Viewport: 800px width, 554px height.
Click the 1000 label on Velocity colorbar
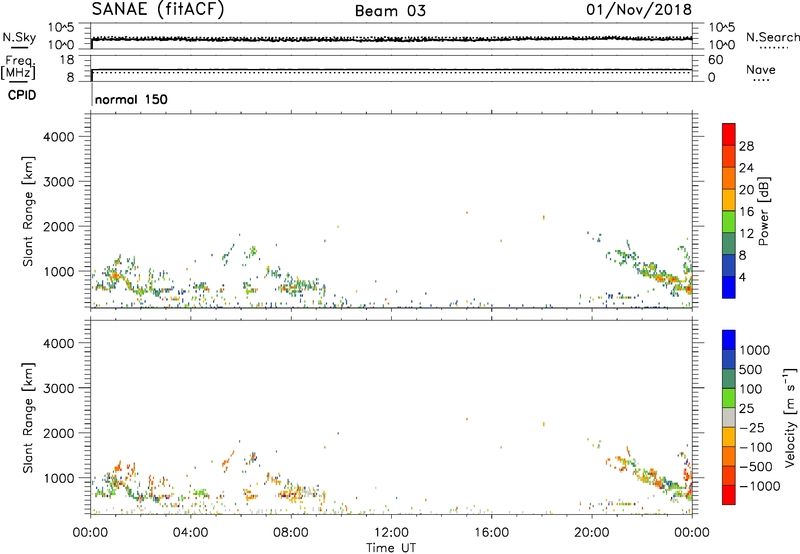click(x=755, y=350)
